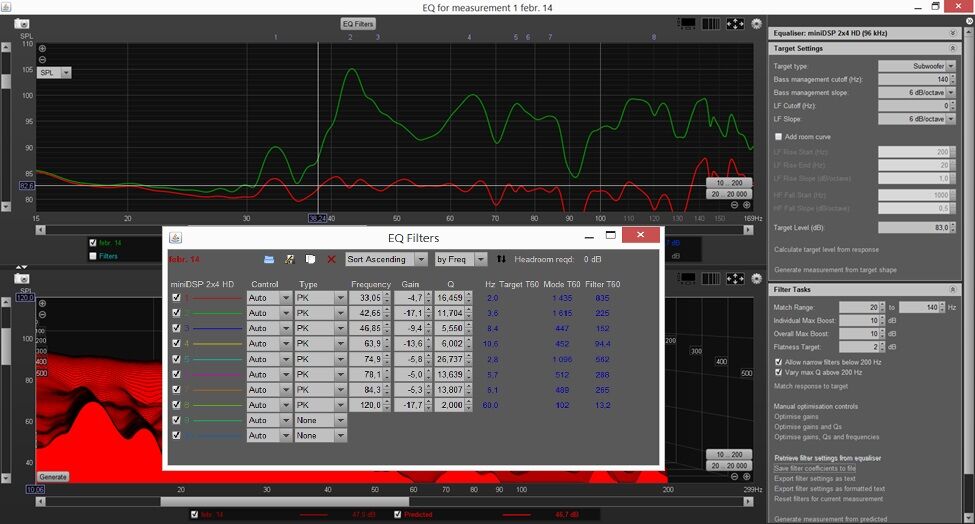The height and width of the screenshot is (524, 975).
Task: Set upper graph range to 10..200
Action: click(x=729, y=183)
